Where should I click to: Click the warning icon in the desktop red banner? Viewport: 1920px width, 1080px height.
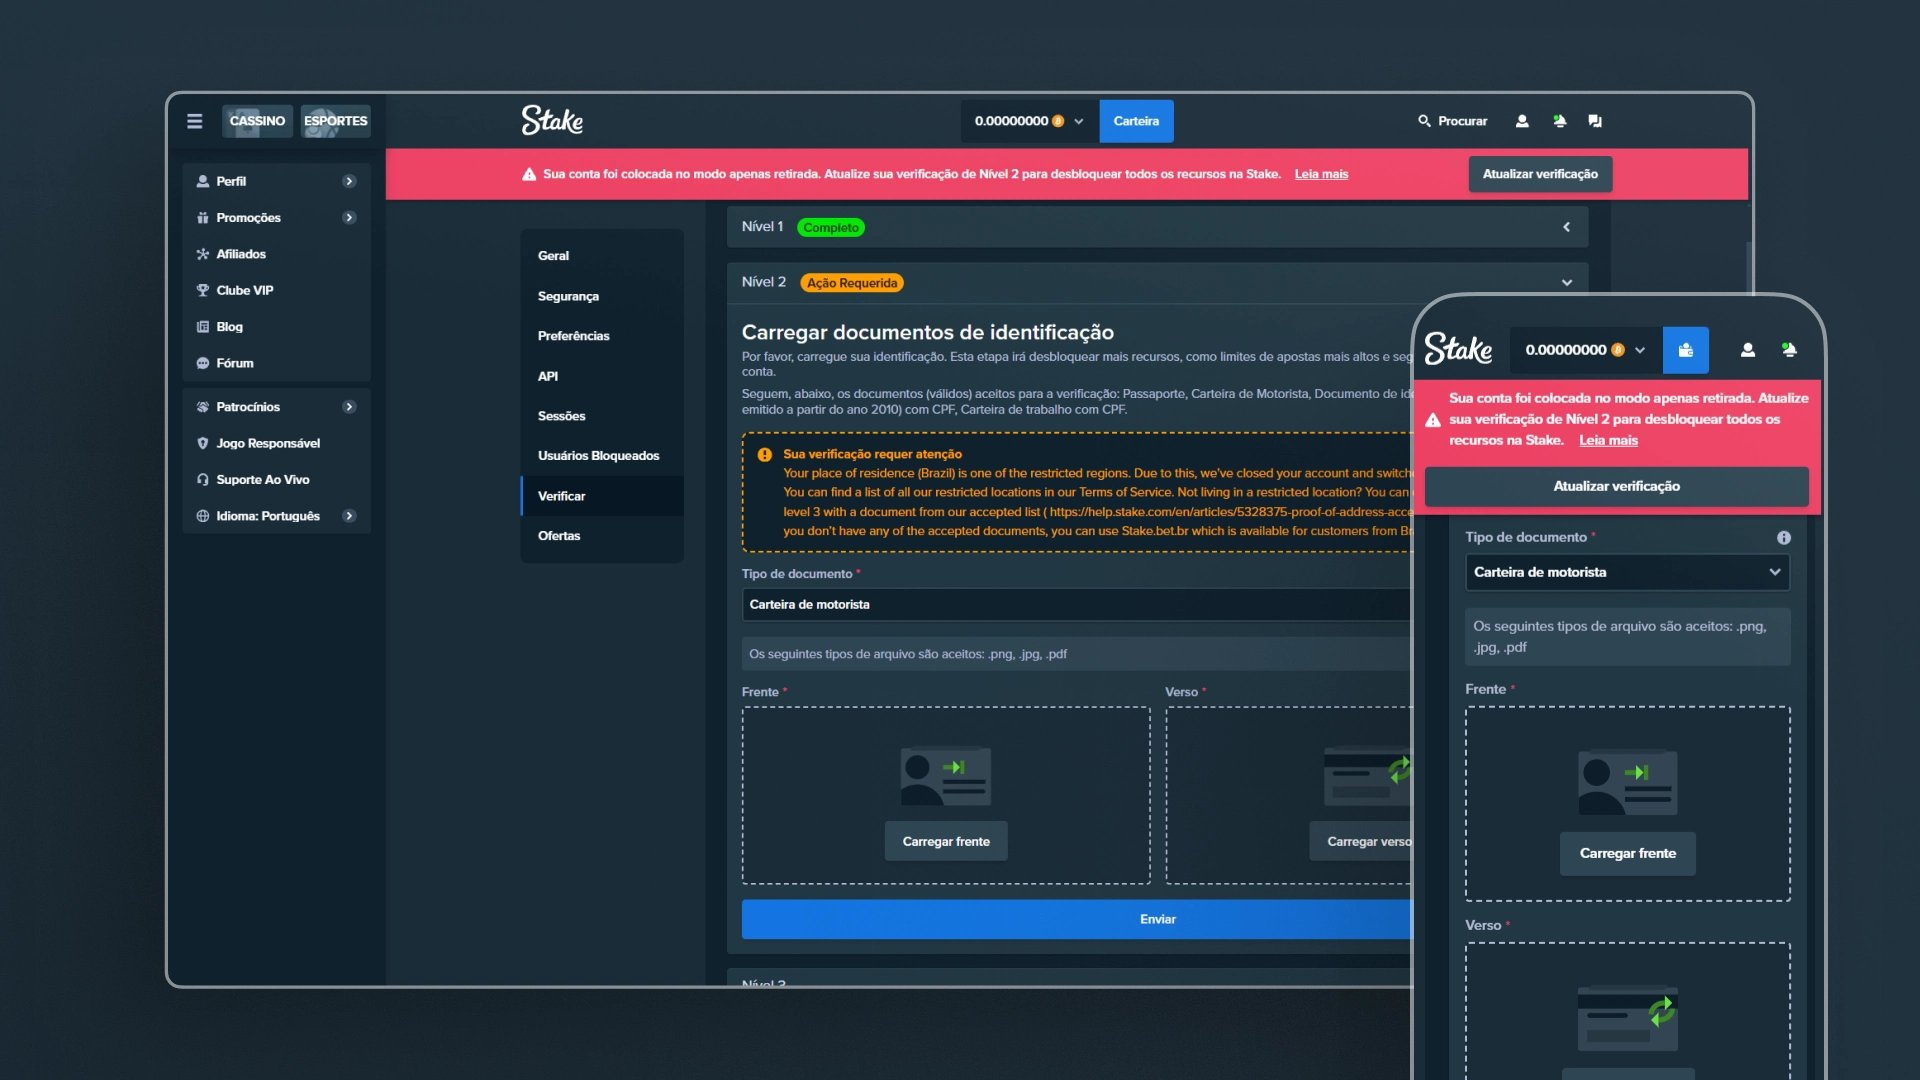(529, 174)
